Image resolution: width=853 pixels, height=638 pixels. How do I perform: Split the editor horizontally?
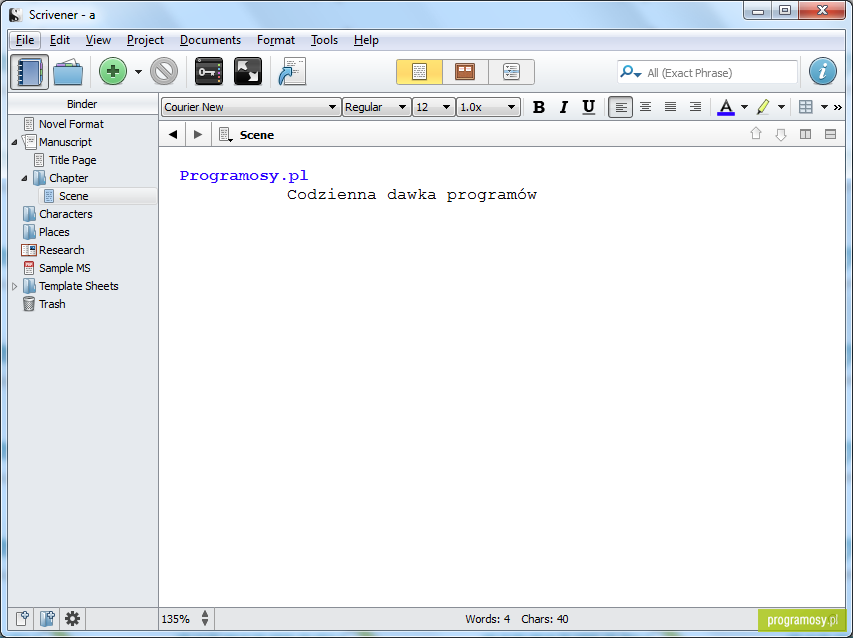(830, 134)
